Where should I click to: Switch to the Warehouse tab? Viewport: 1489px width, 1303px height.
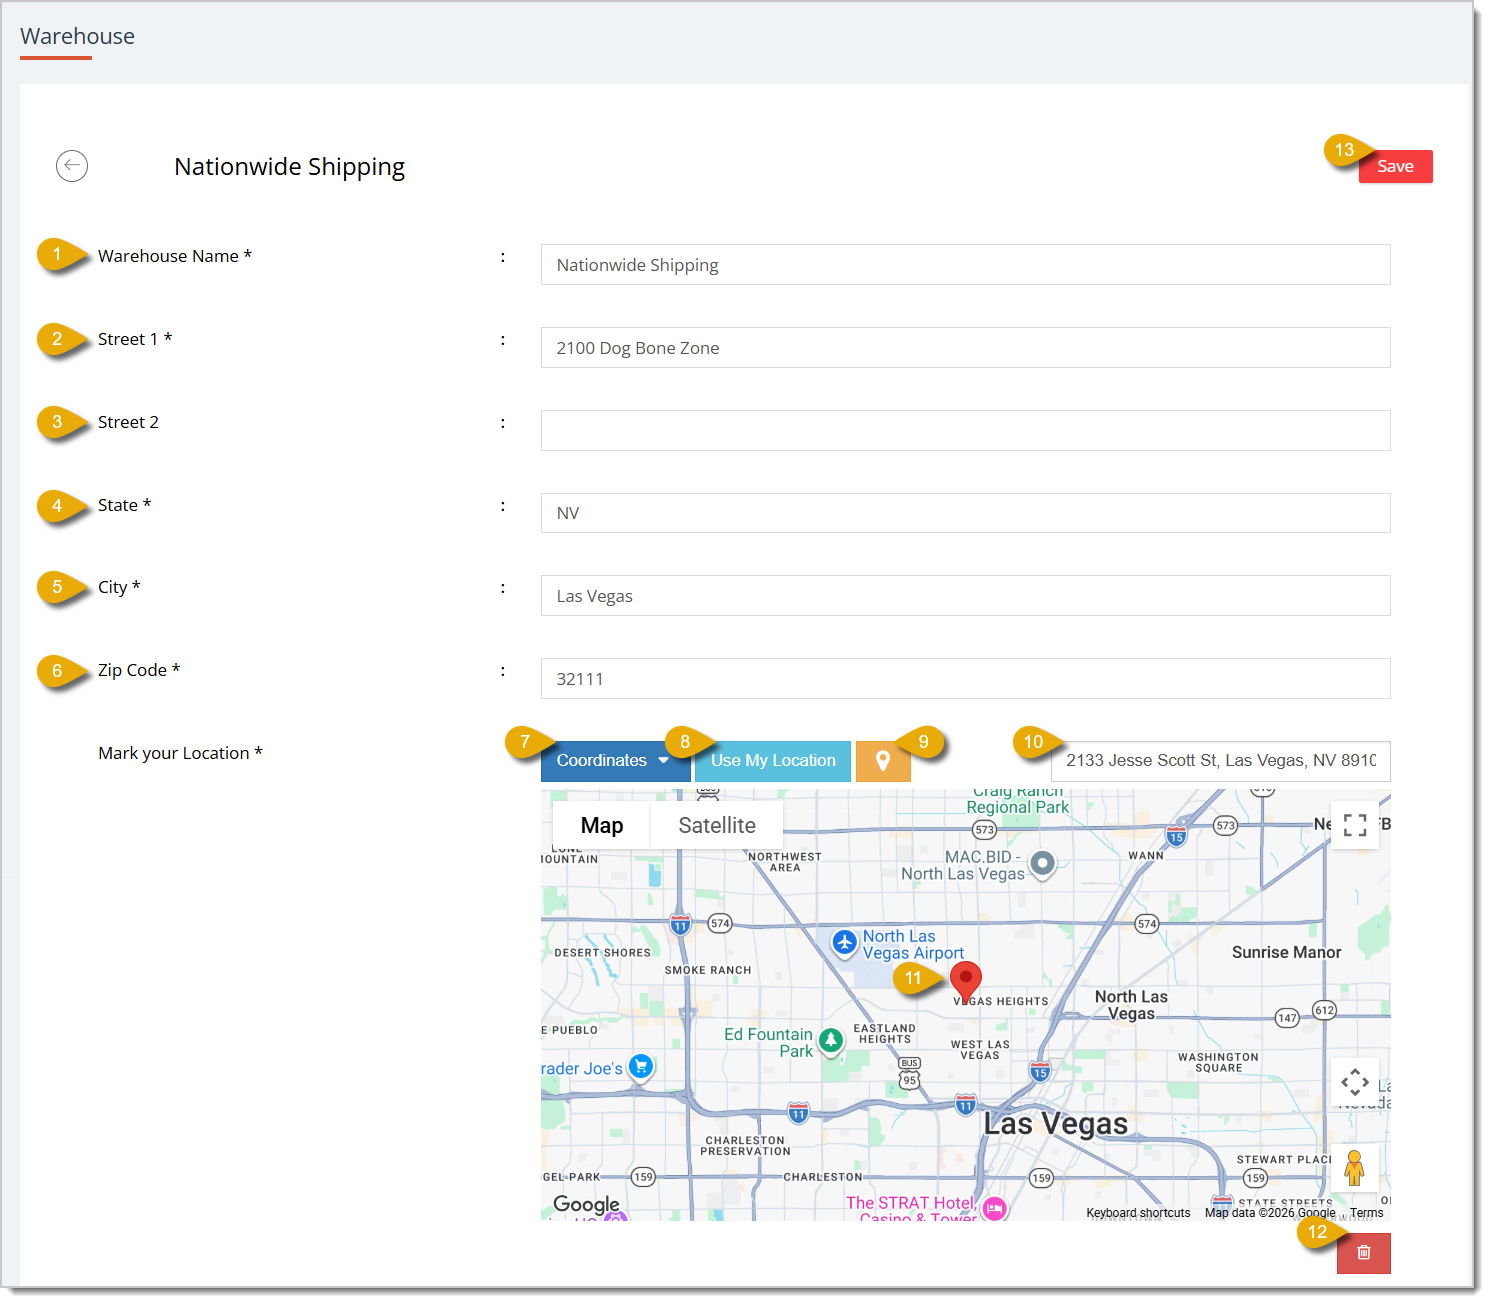pos(77,37)
